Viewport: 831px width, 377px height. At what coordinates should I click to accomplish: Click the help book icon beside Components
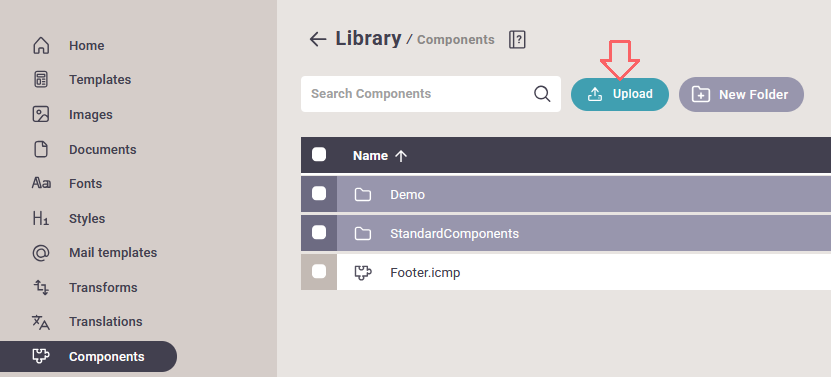[517, 40]
